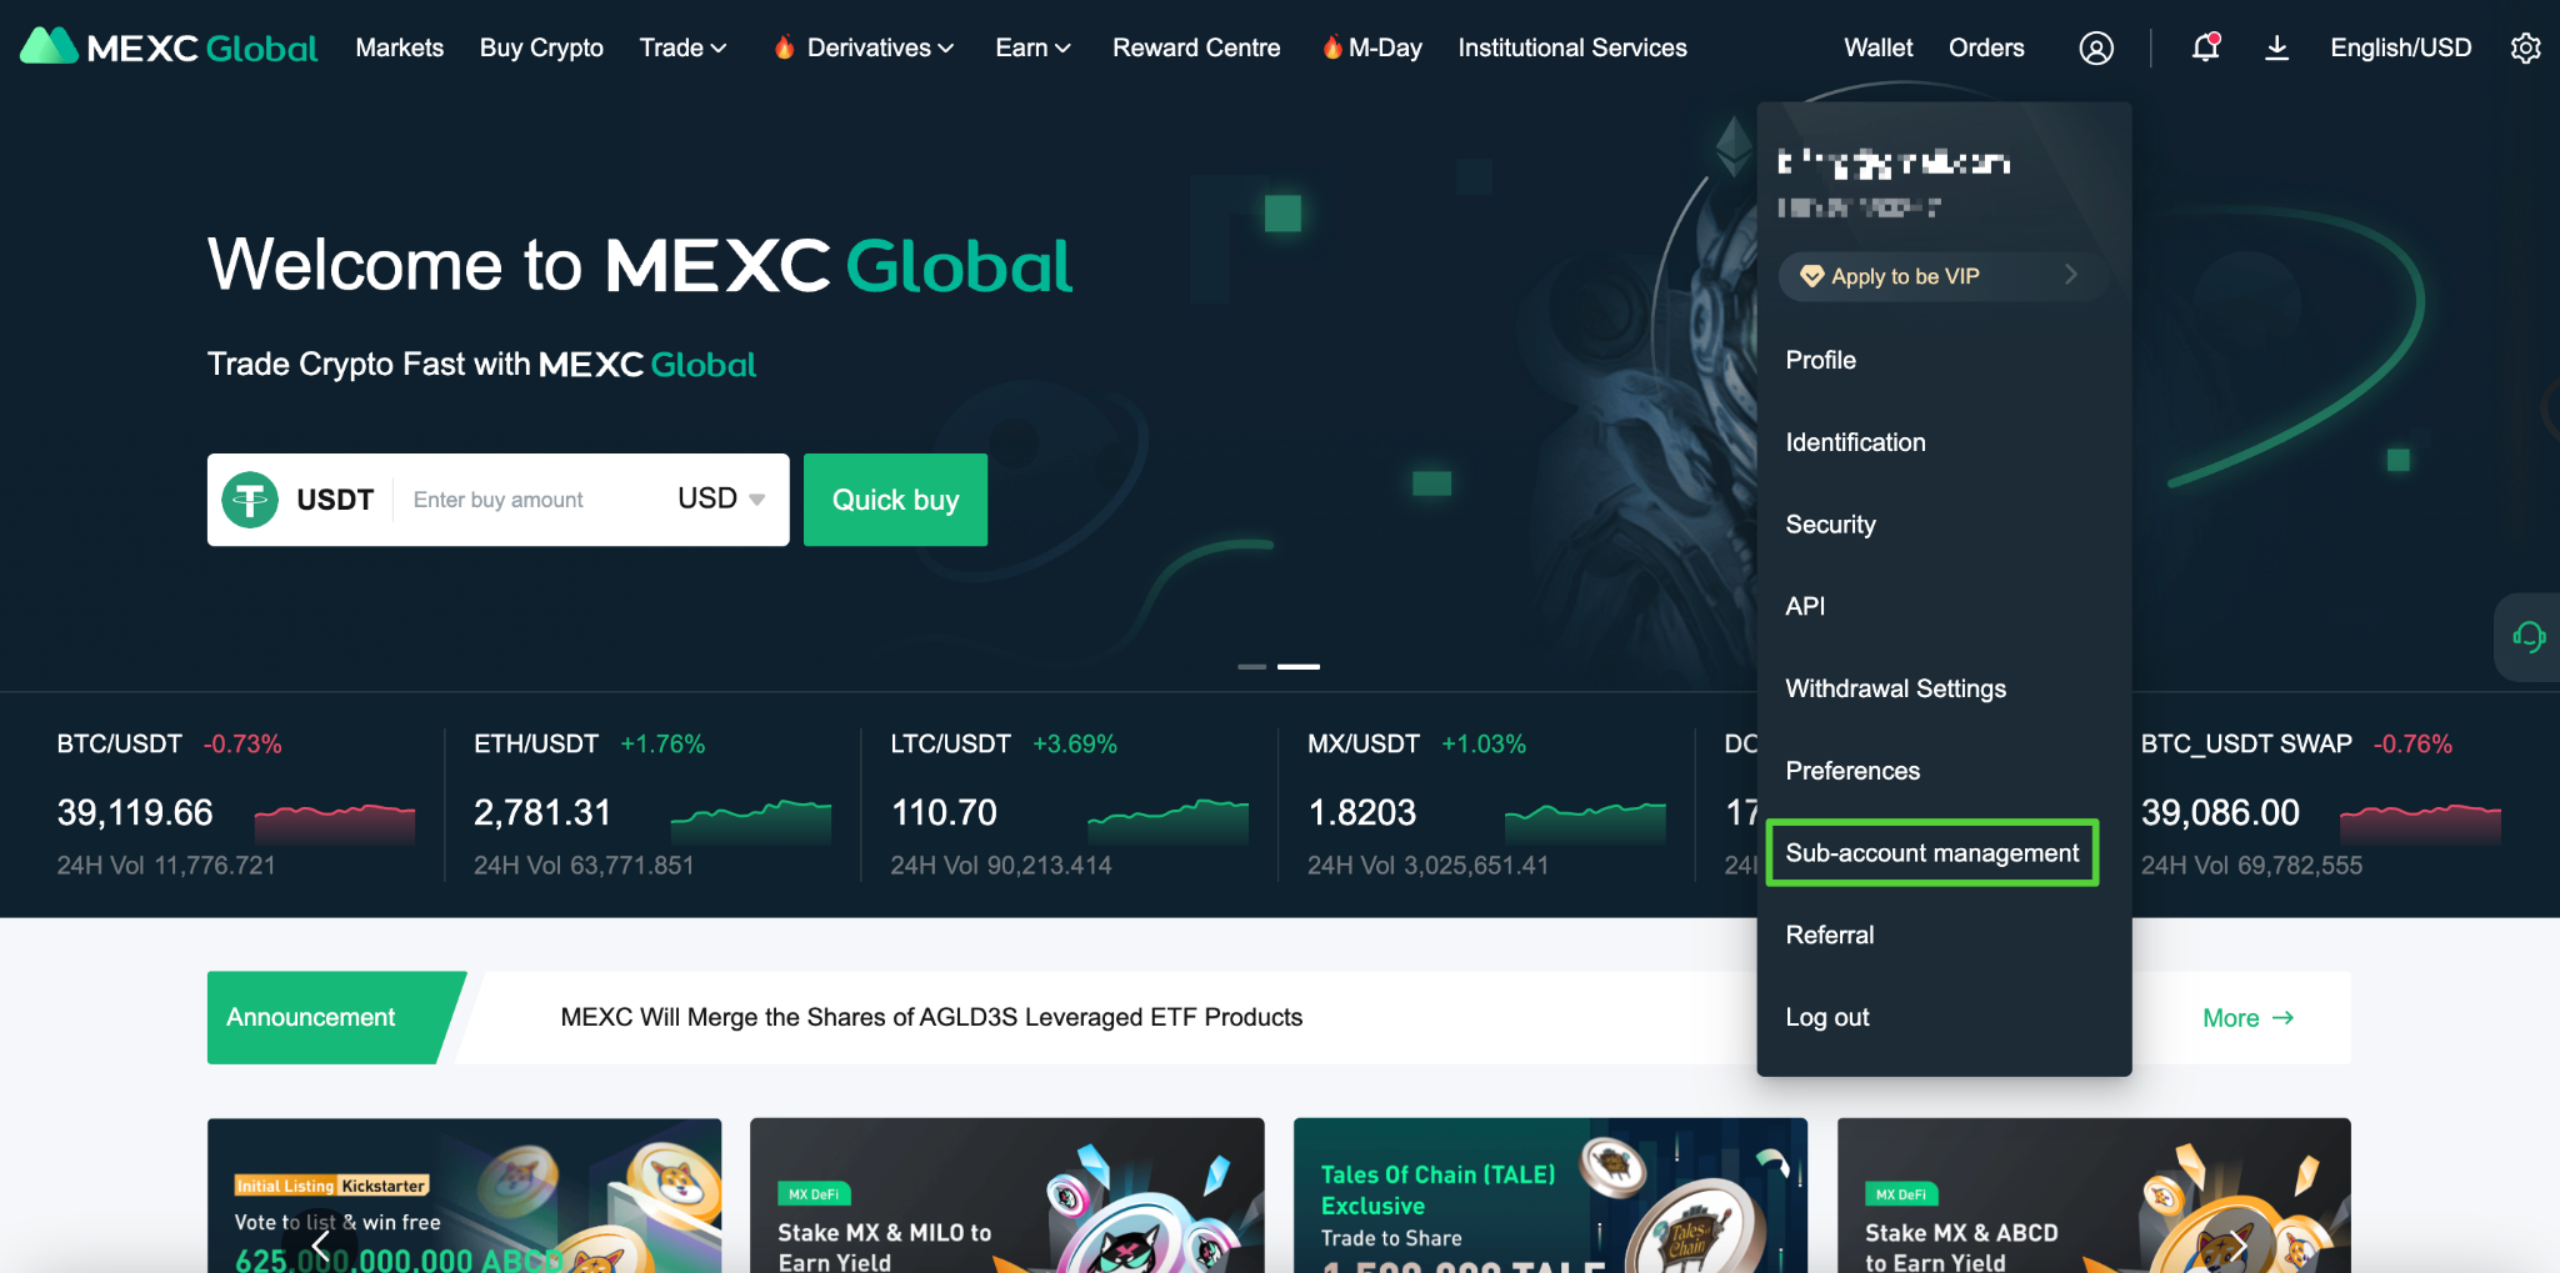This screenshot has width=2560, height=1273.
Task: Click the USDT Tether coin icon
Action: (x=250, y=499)
